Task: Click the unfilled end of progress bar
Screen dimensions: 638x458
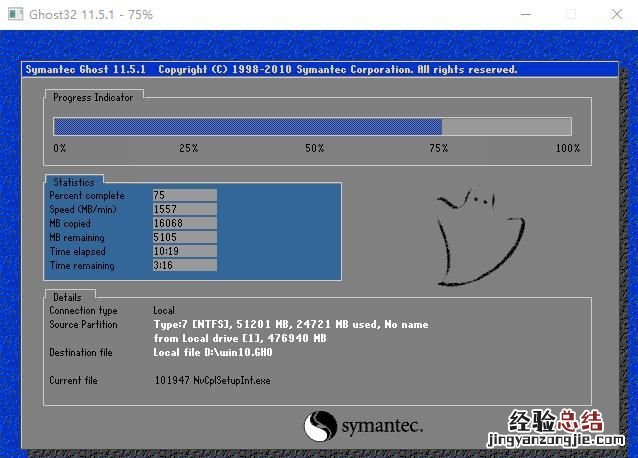Action: coord(506,126)
